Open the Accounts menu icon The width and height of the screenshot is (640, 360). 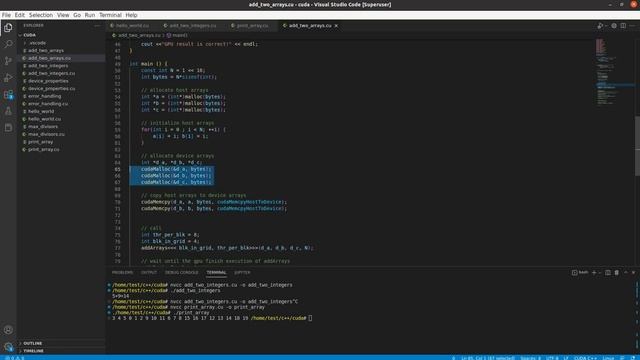[8, 330]
